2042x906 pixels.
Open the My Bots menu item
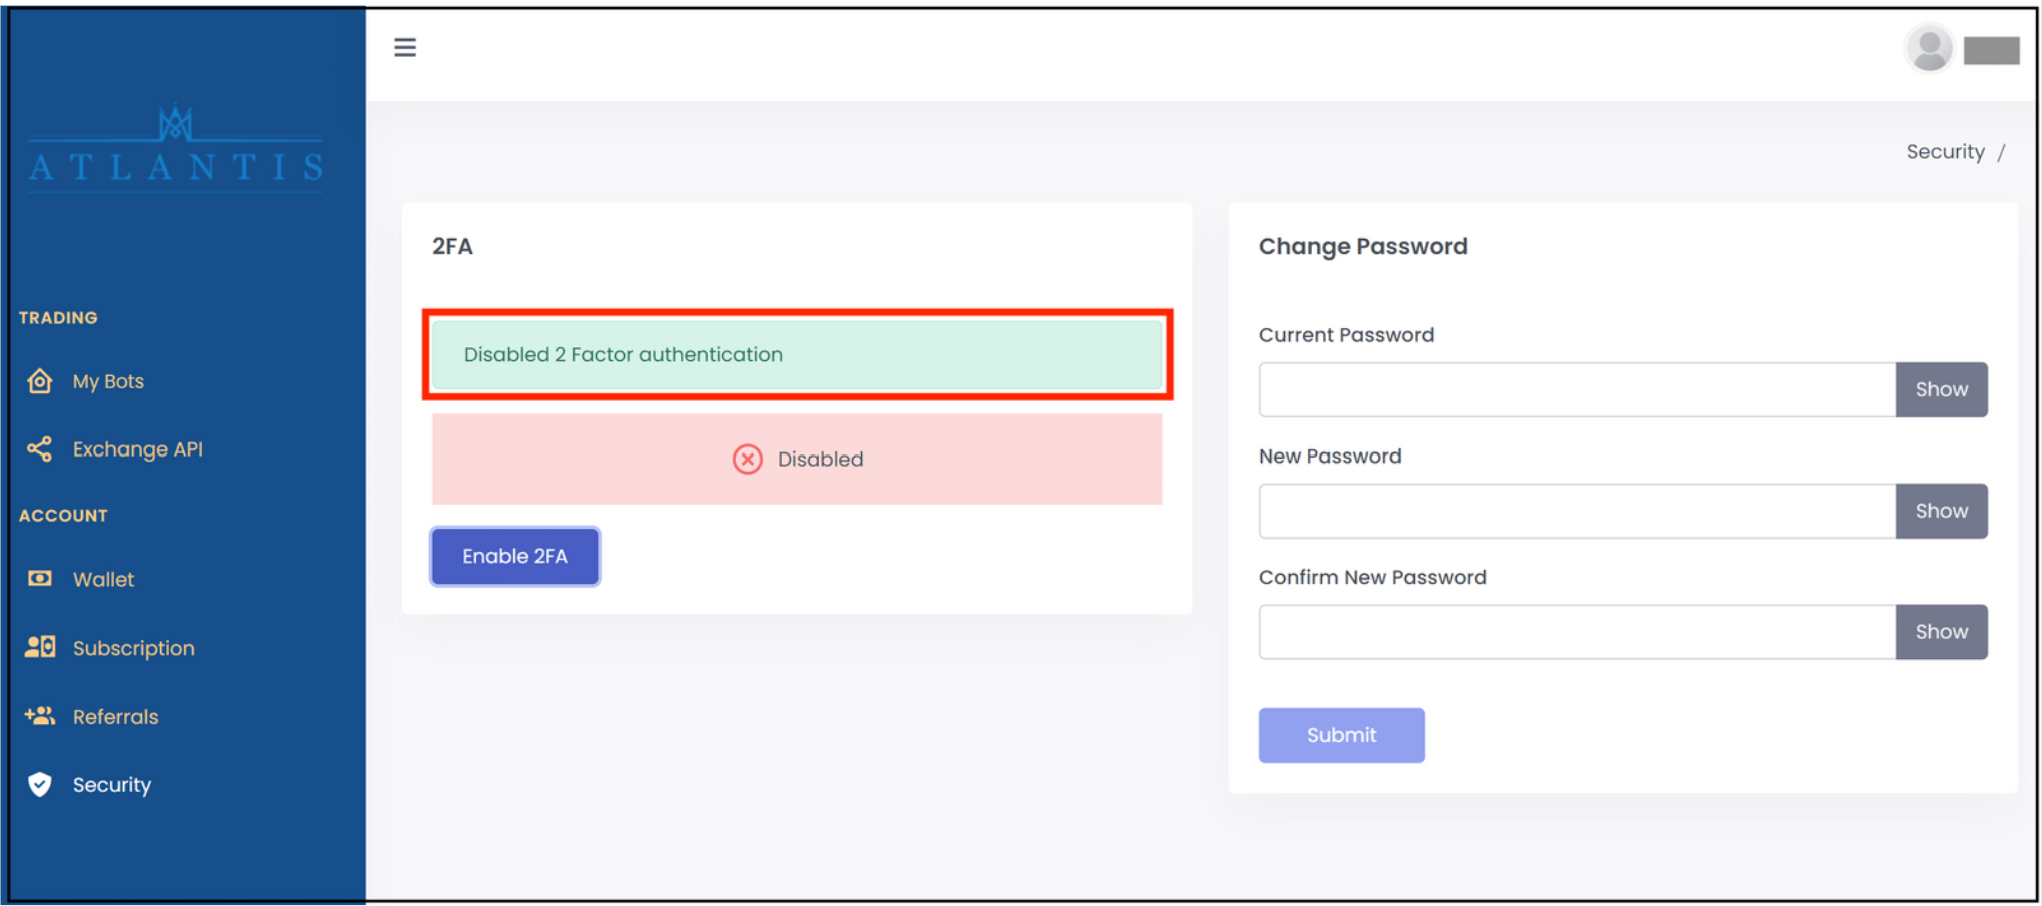click(x=108, y=381)
